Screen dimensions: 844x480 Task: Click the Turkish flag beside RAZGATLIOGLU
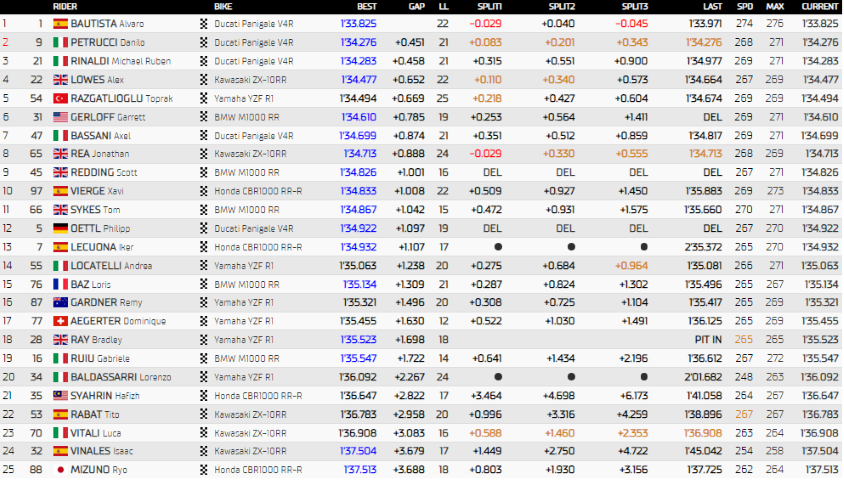pos(60,98)
